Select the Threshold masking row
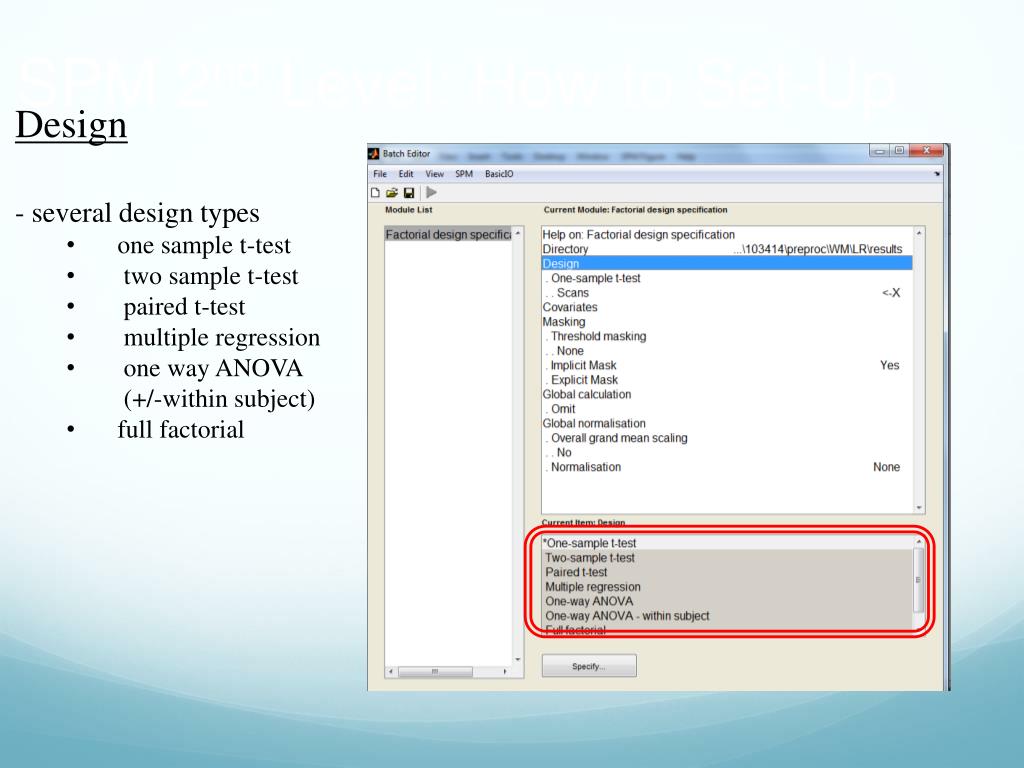Screen dimensions: 1024x768 727,336
